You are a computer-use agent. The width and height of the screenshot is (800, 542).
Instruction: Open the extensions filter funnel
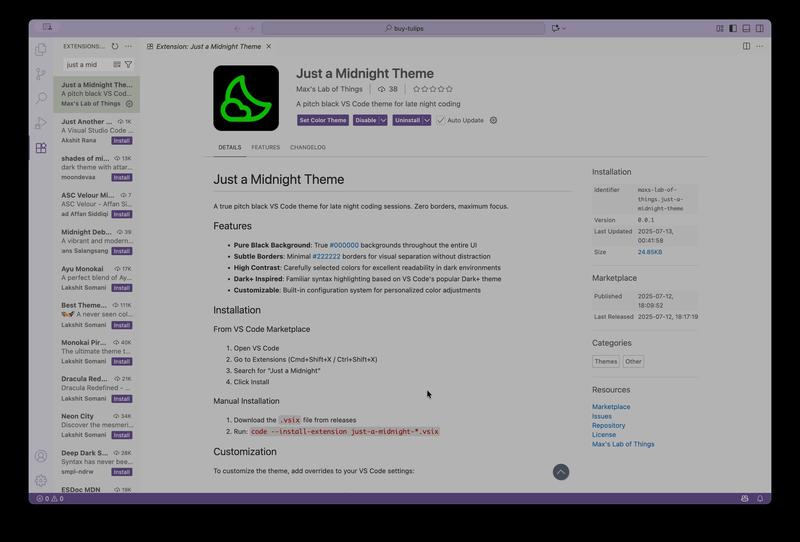point(129,65)
